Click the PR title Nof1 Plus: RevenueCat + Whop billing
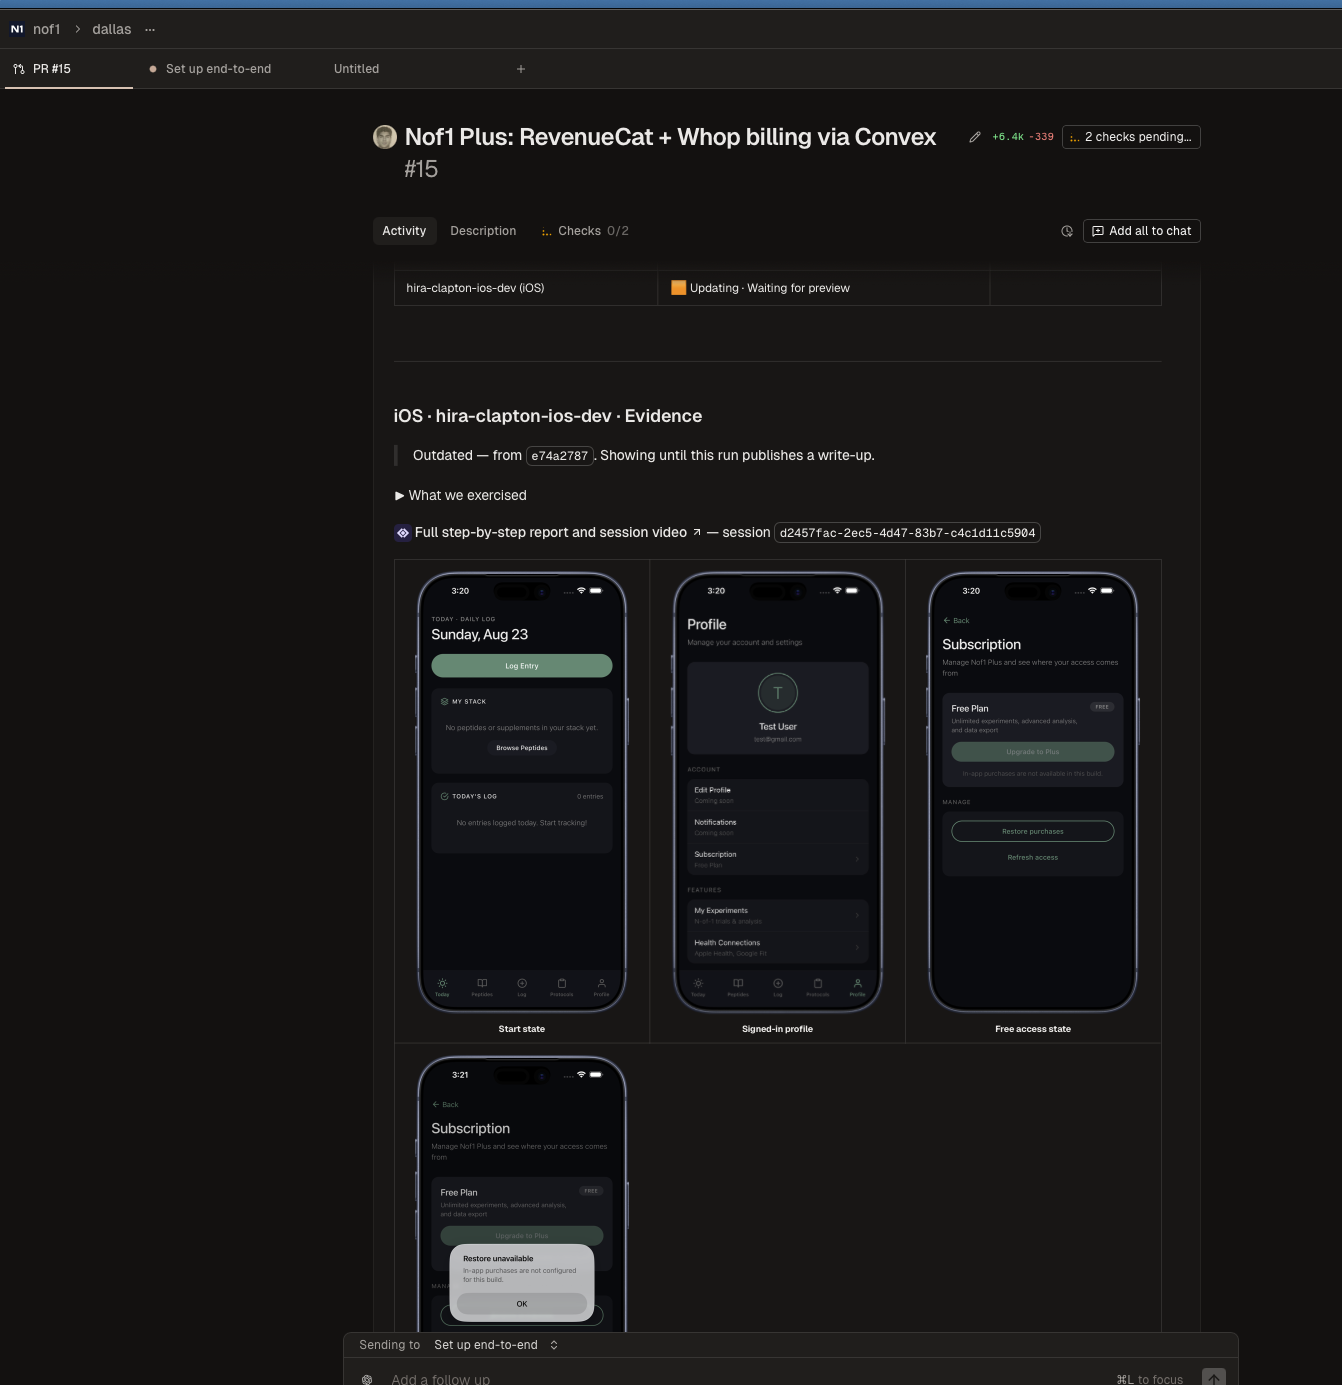Screen dimensions: 1342x1385 tap(670, 137)
